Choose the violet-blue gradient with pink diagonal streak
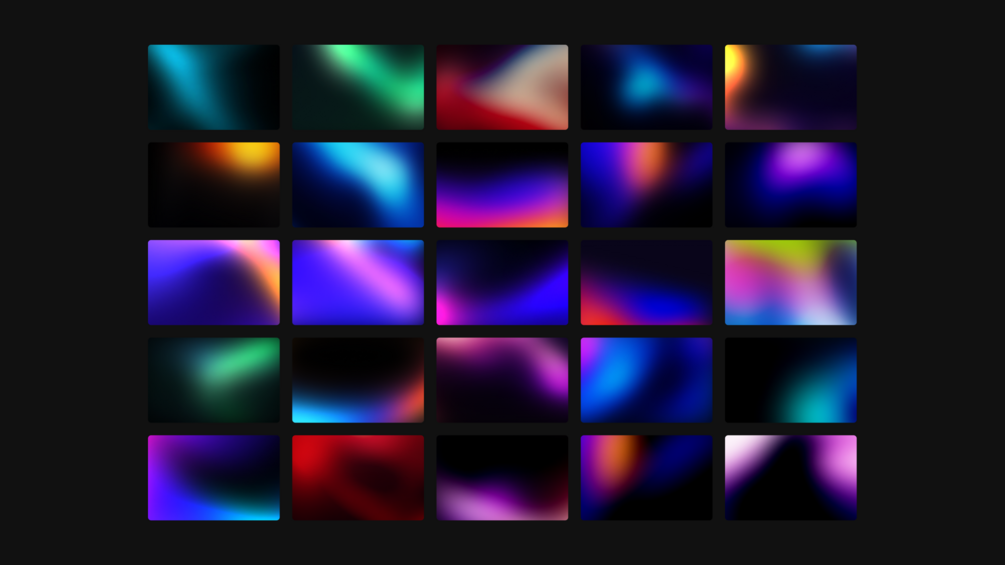This screenshot has height=565, width=1005. point(358,282)
